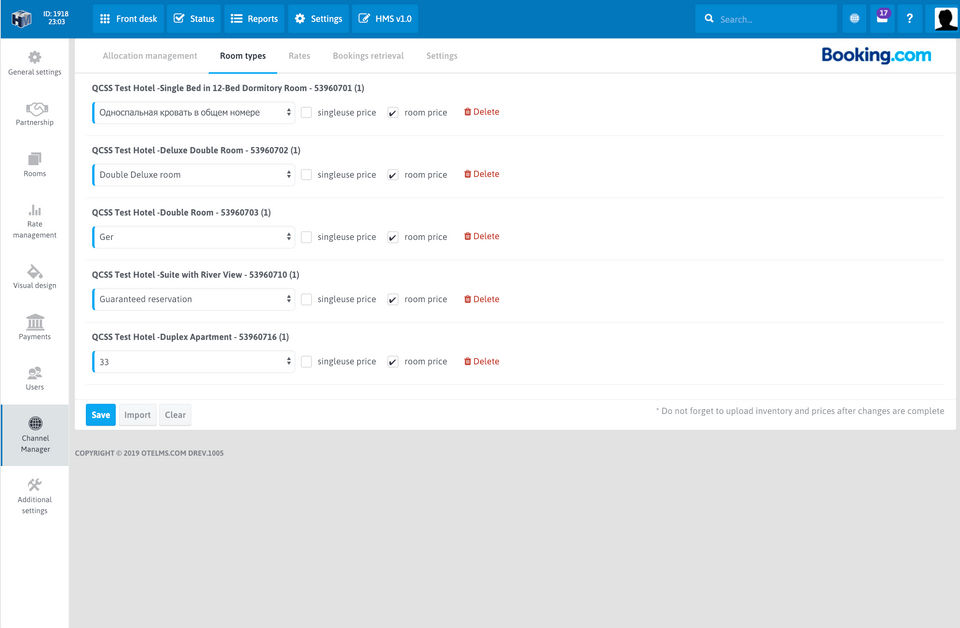This screenshot has width=960, height=628.
Task: Open Payments bank icon in sidebar
Action: [x=35, y=322]
